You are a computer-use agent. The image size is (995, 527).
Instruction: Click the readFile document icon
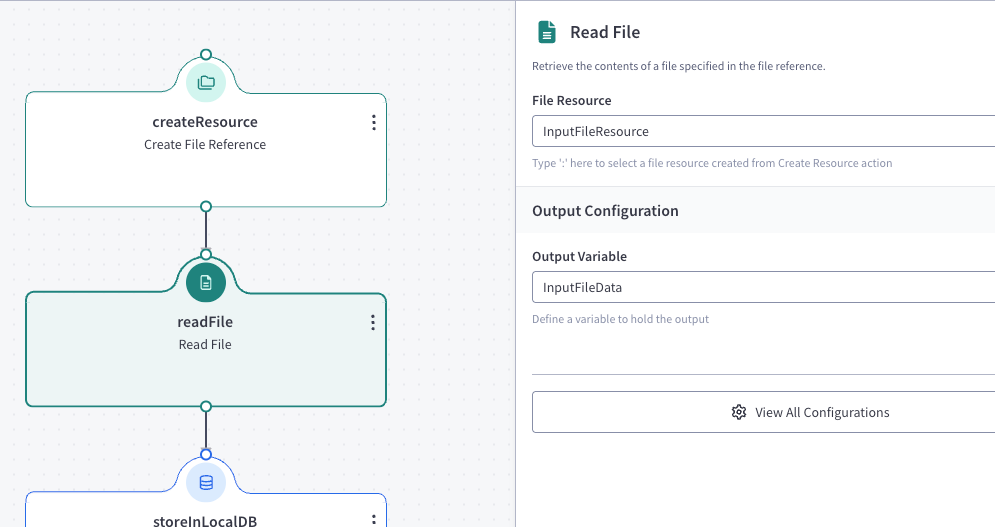(206, 283)
